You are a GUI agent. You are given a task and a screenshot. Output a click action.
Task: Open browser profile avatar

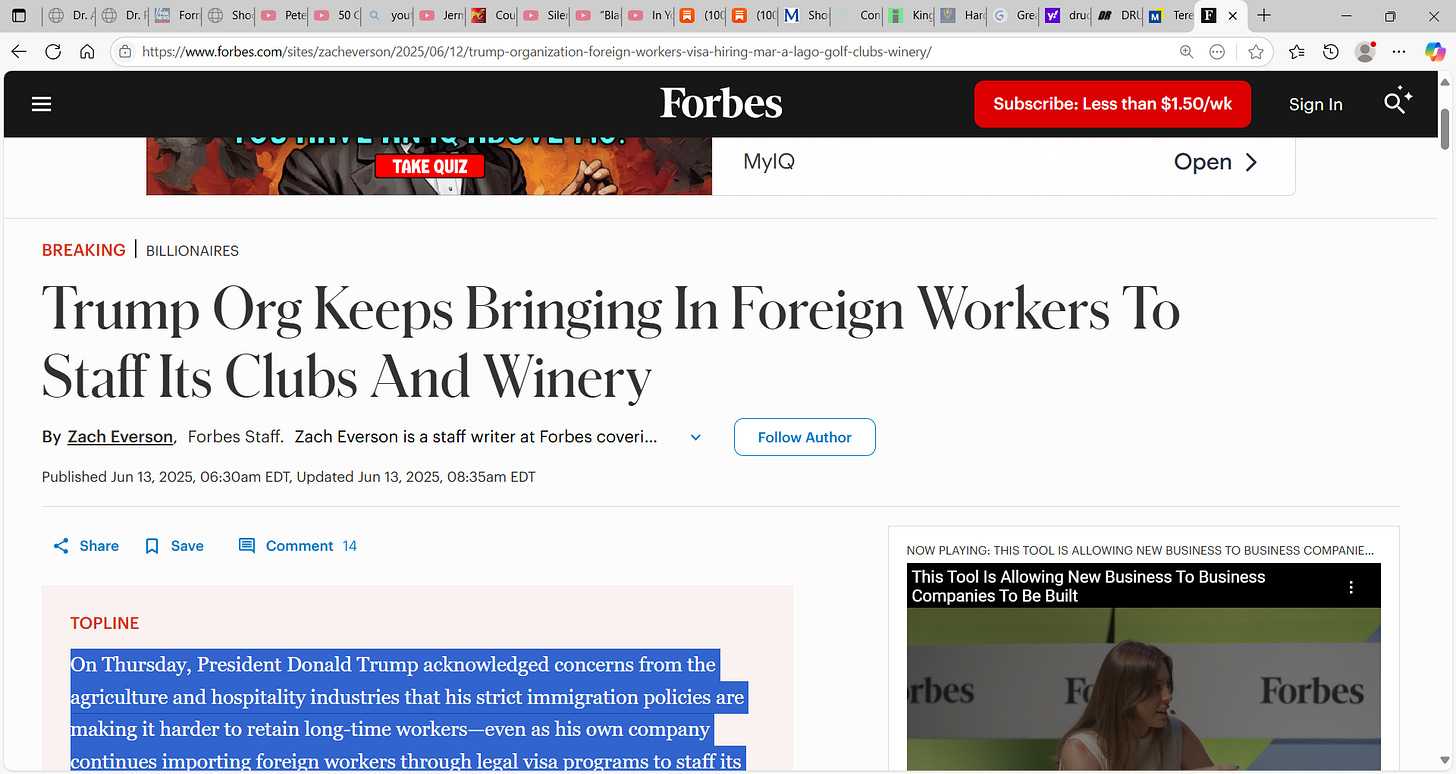pos(1365,52)
